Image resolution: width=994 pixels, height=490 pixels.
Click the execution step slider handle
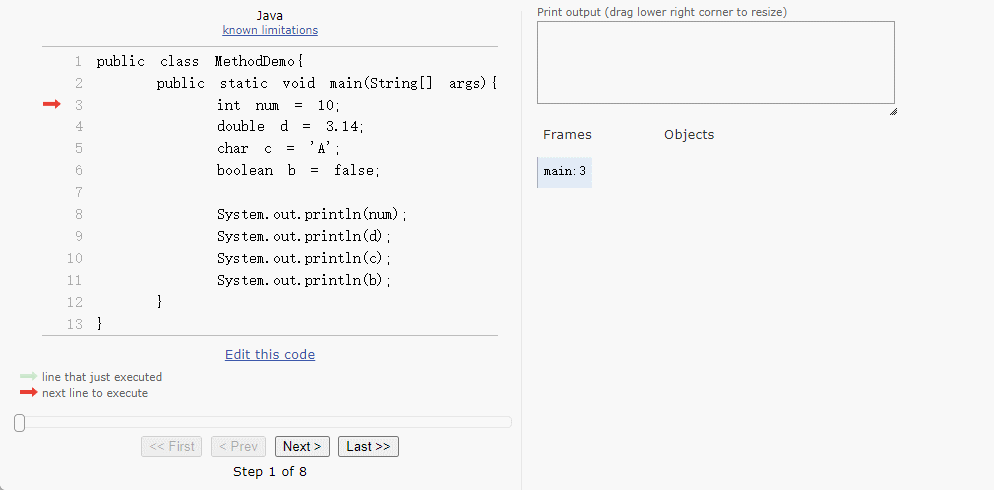[x=19, y=423]
